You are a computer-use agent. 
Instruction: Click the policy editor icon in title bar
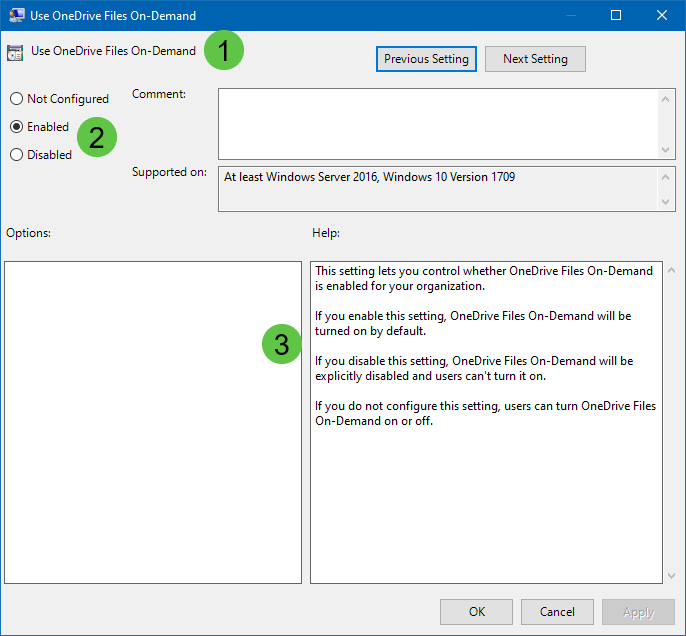(16, 15)
